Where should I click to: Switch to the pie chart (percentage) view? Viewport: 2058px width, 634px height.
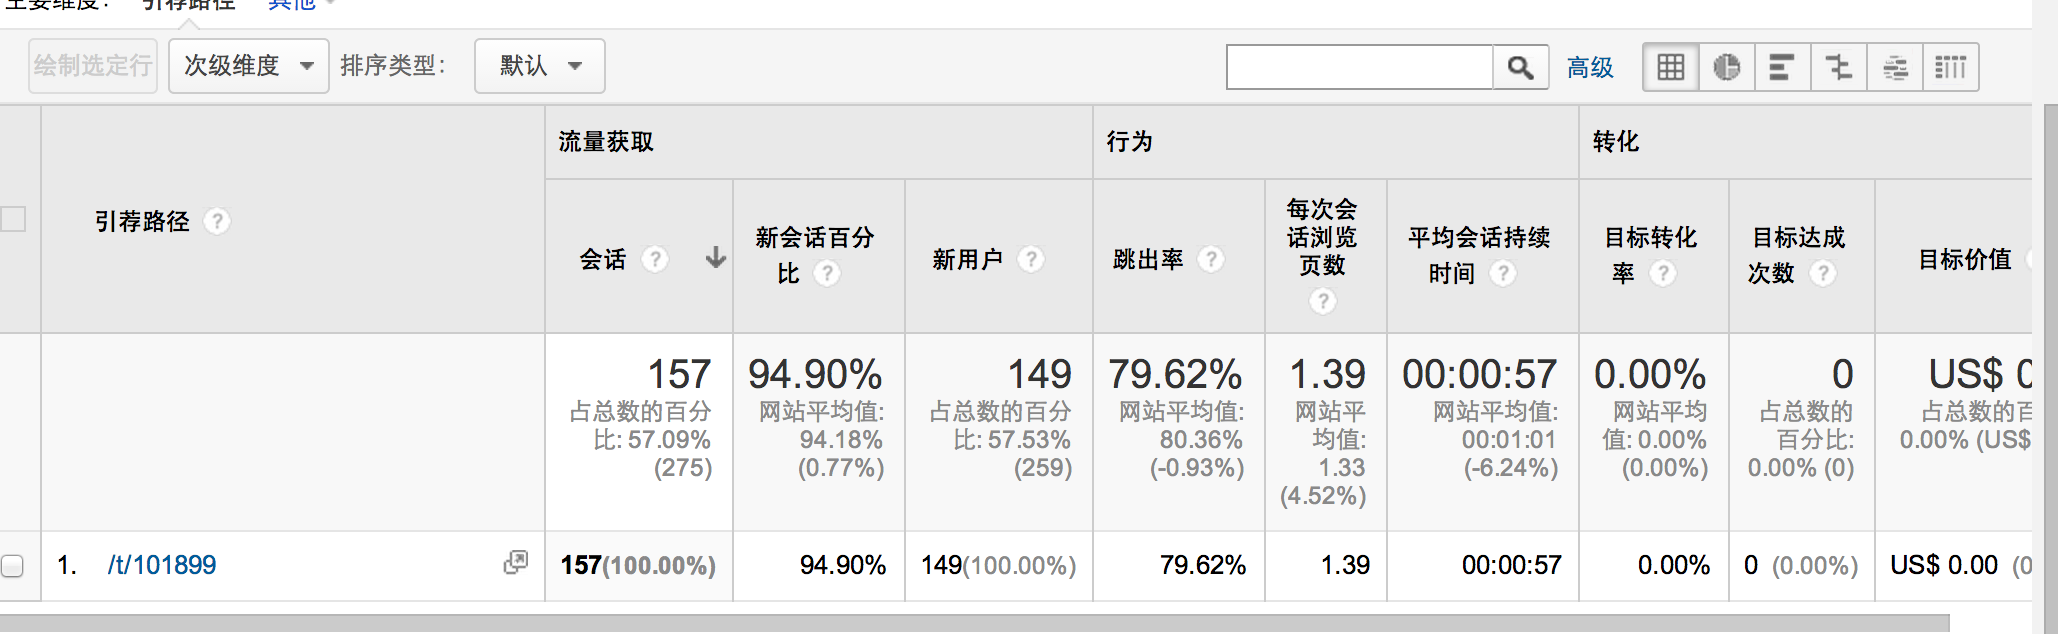(1727, 67)
